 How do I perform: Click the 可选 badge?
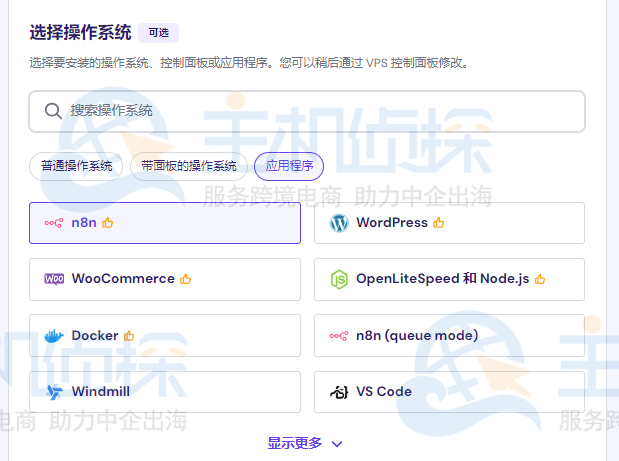tap(158, 33)
